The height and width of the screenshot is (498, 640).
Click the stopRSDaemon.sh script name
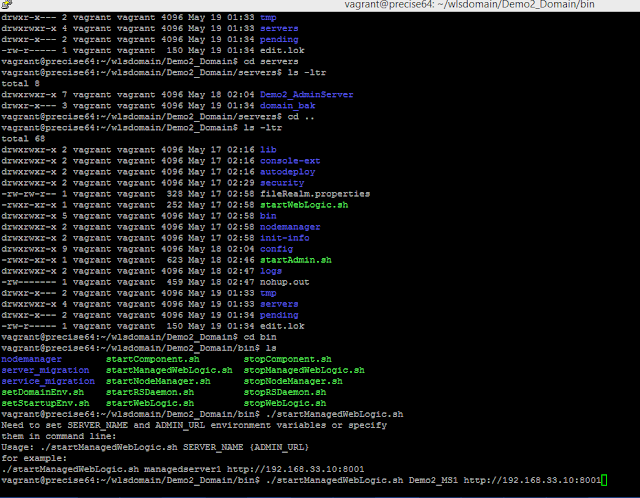coord(285,392)
